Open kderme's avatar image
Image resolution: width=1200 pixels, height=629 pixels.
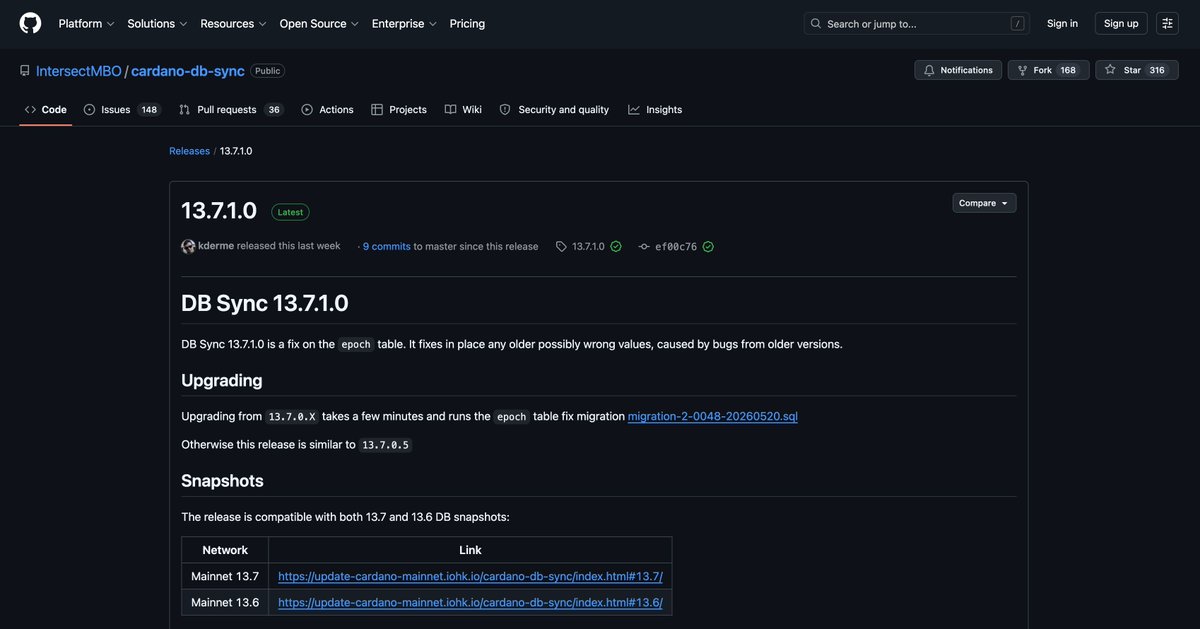tap(188, 246)
